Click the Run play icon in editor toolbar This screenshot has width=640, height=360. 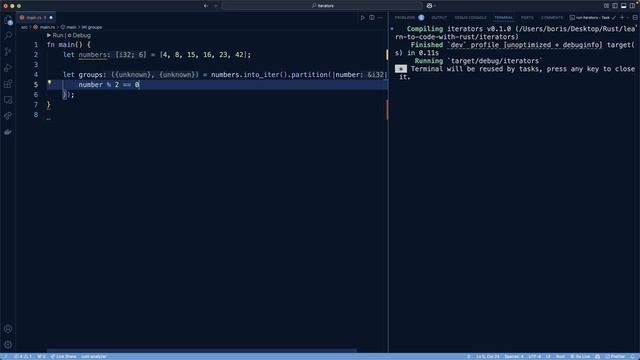(x=362, y=18)
